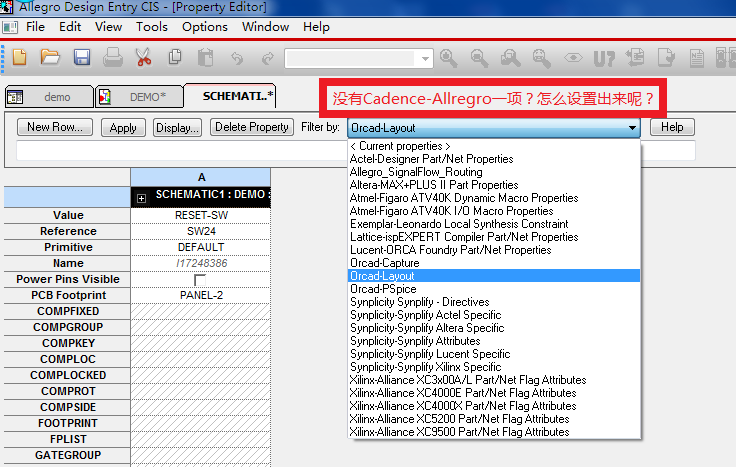This screenshot has height=467, width=736.
Task: Select Actel-Designer Part/Net Properties option
Action: point(494,159)
